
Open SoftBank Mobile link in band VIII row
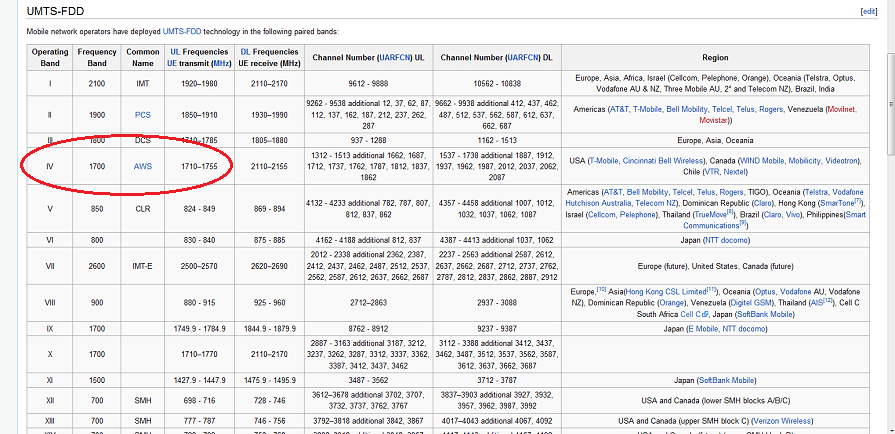[x=764, y=315]
